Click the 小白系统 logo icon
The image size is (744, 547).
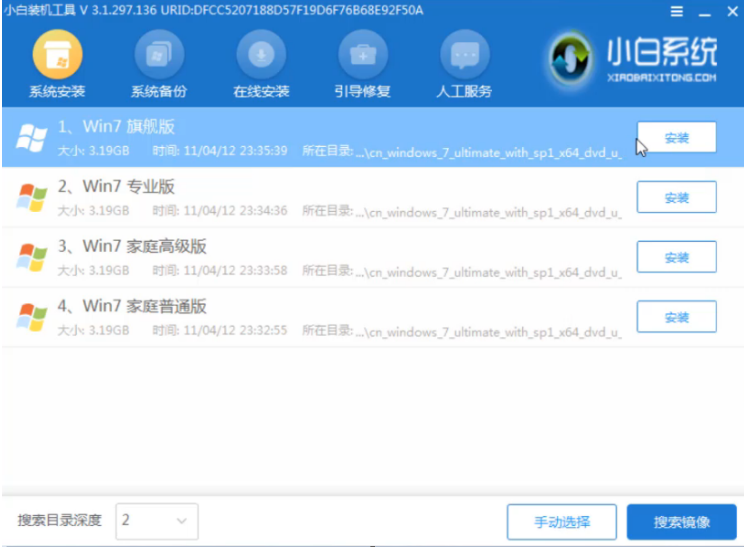tap(570, 59)
